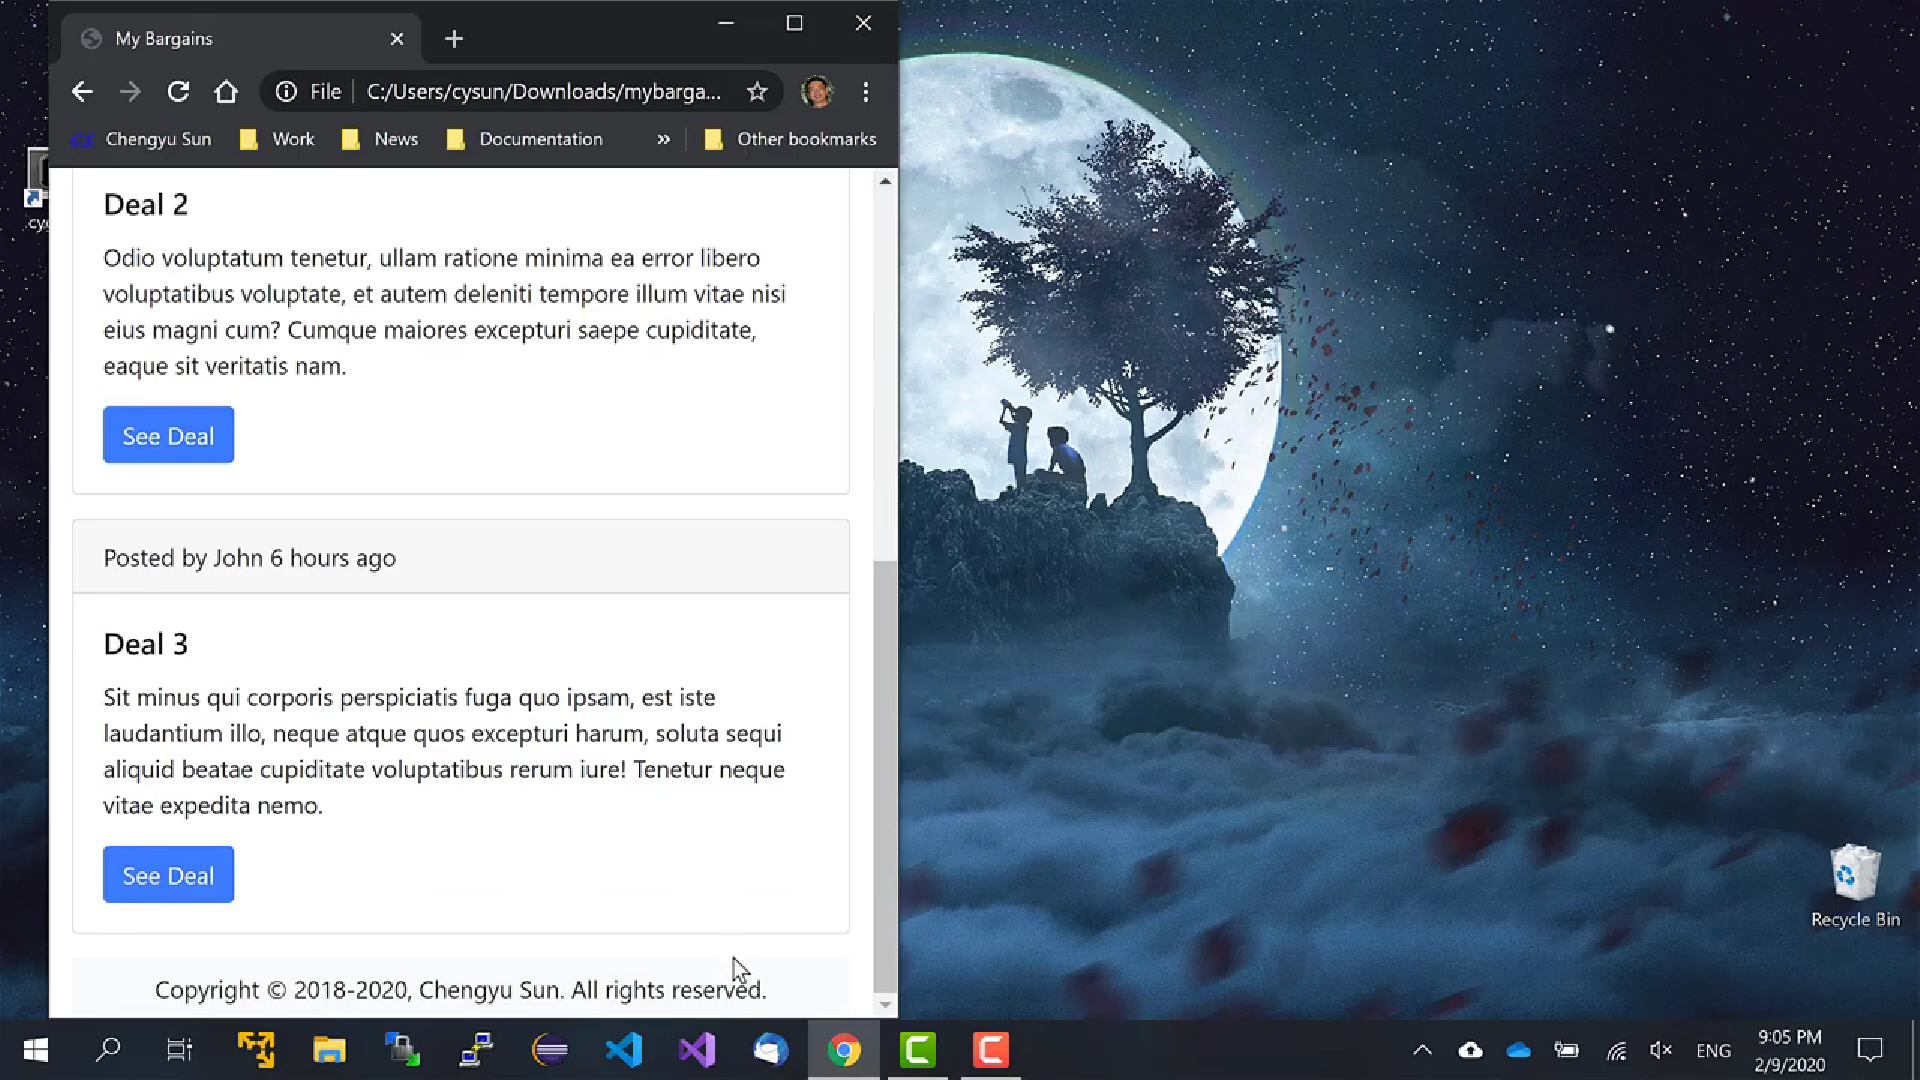Show hidden system tray icons
This screenshot has height=1080, width=1920.
point(1422,1050)
